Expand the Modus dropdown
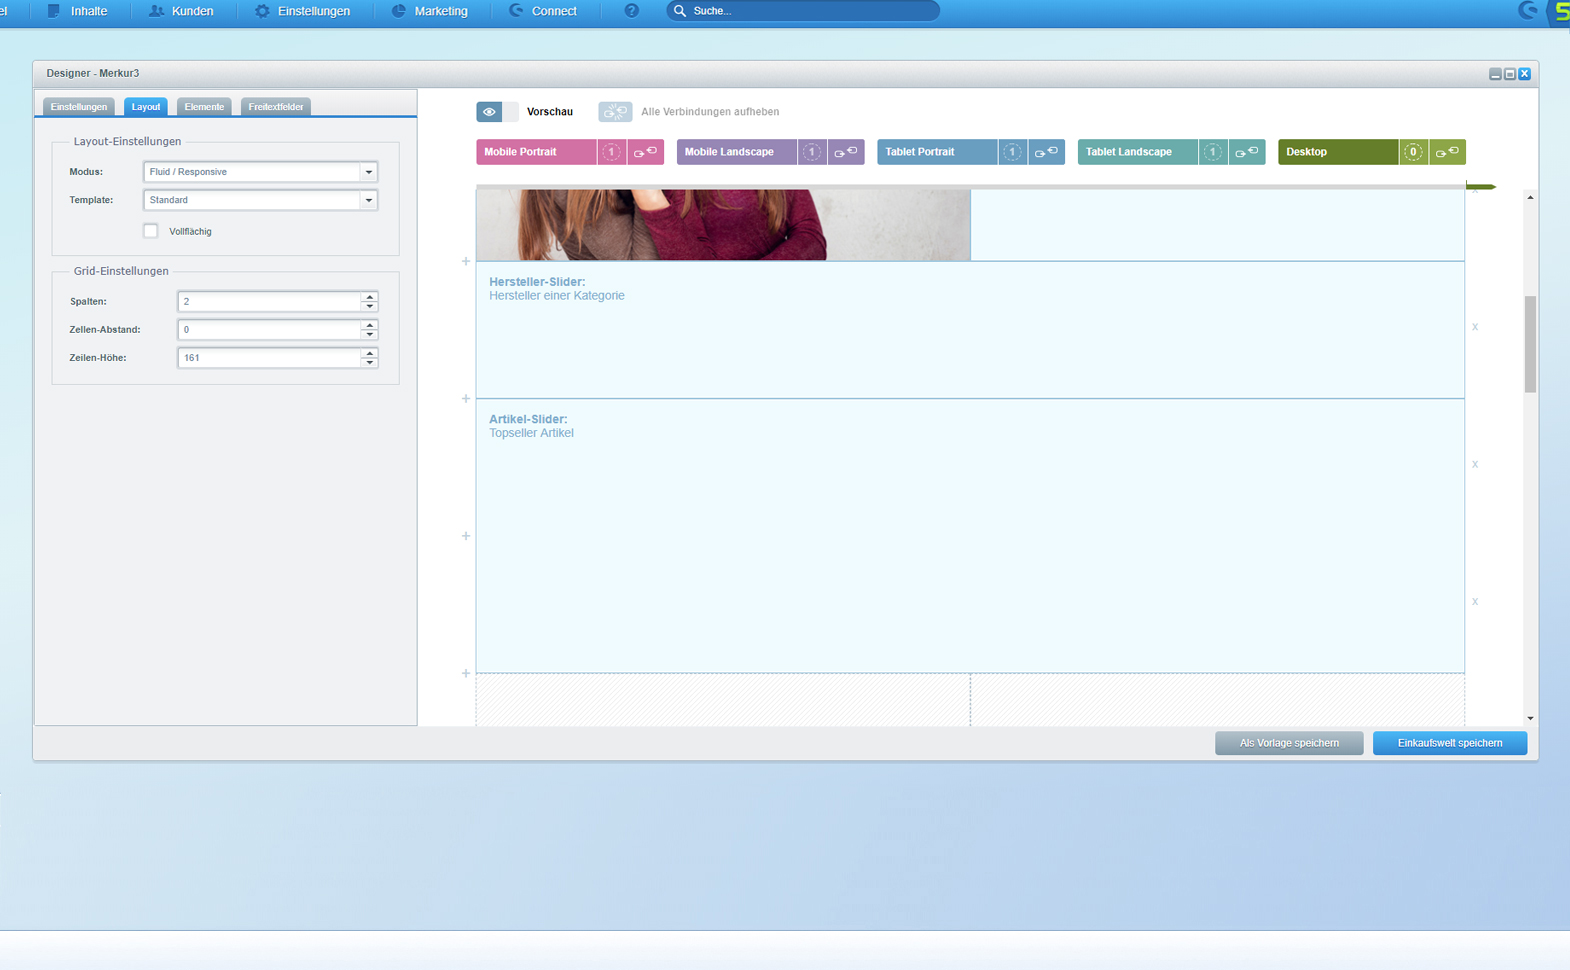Screen dimensions: 1570x970 coord(368,172)
